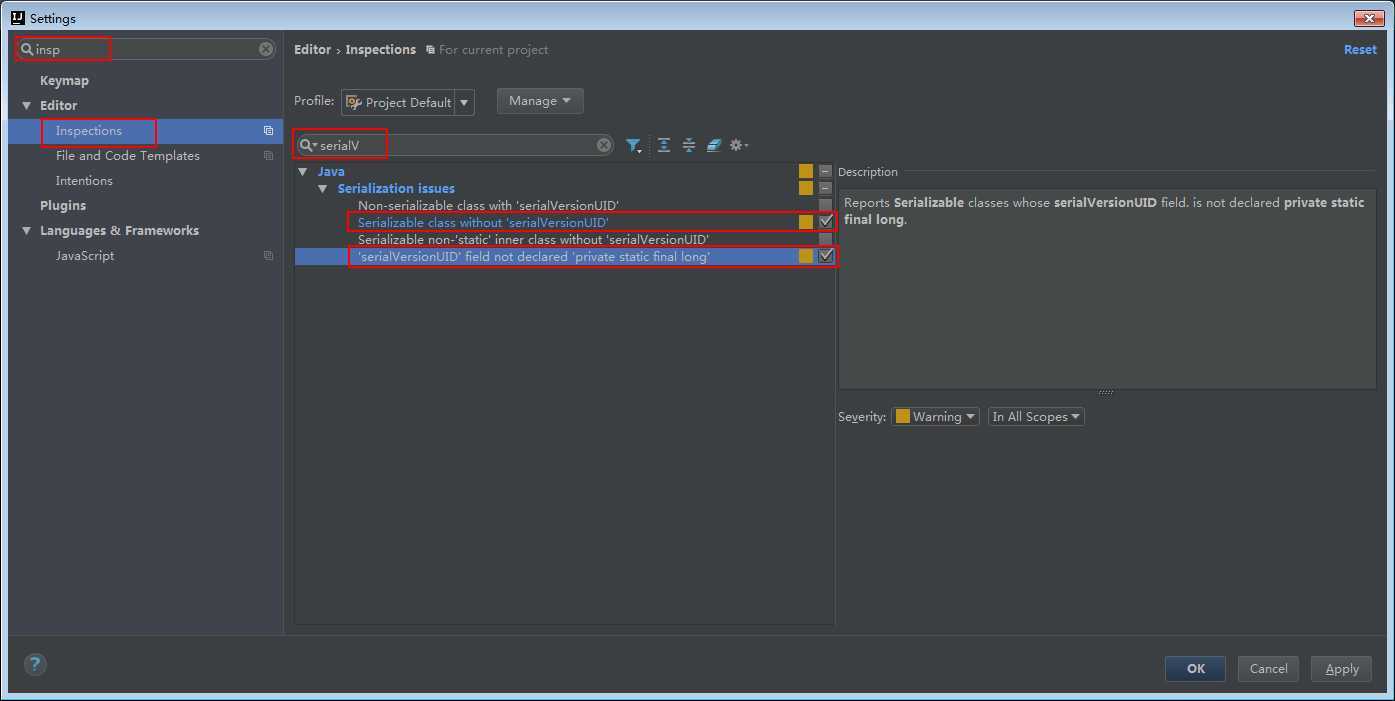
Task: Click the magnifier icon in settings search box
Action: tap(27, 49)
